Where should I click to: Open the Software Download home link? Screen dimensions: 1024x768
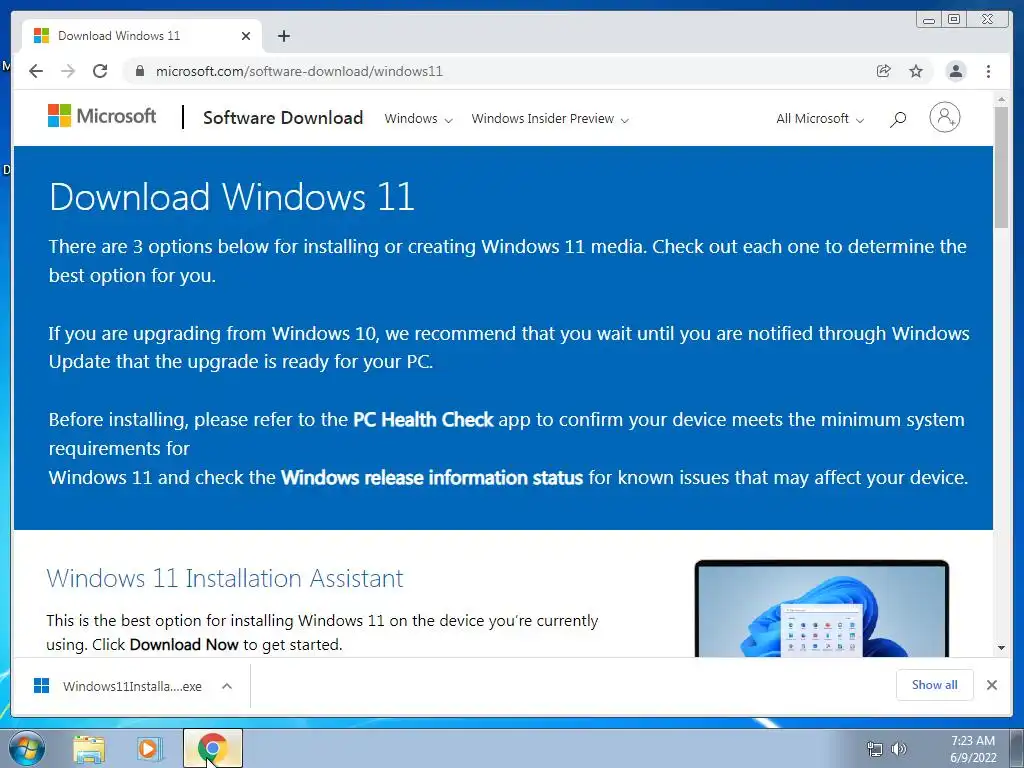[283, 118]
